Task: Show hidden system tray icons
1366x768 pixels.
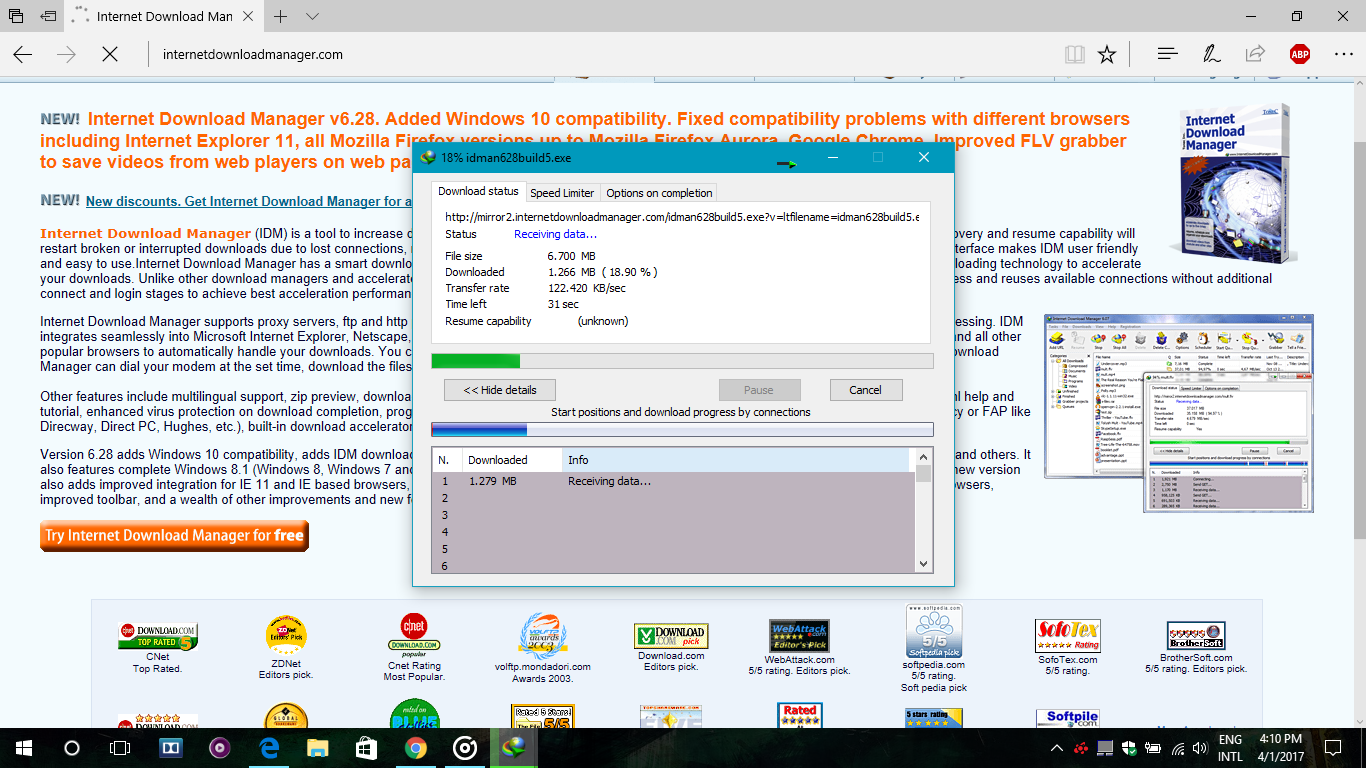Action: click(x=1057, y=748)
